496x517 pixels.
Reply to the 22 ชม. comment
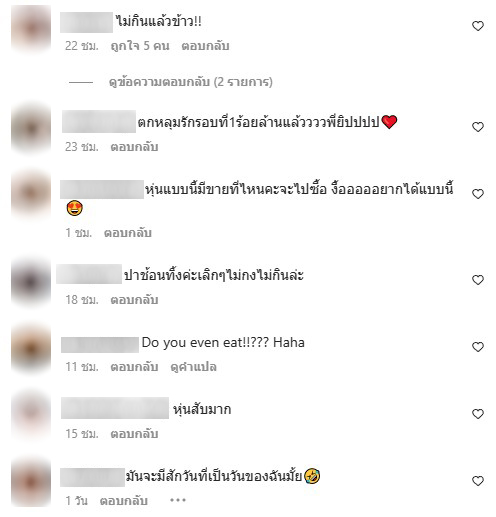(x=205, y=46)
